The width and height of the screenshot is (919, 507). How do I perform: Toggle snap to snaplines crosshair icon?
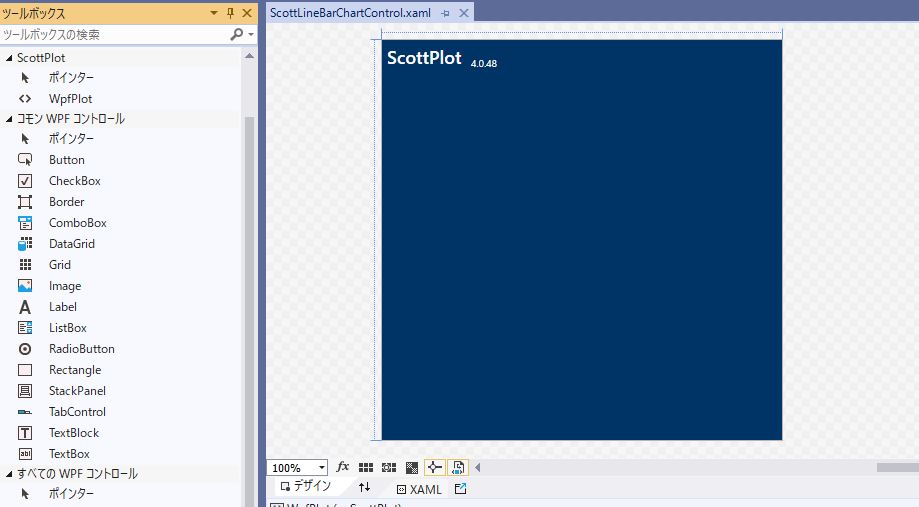[434, 467]
